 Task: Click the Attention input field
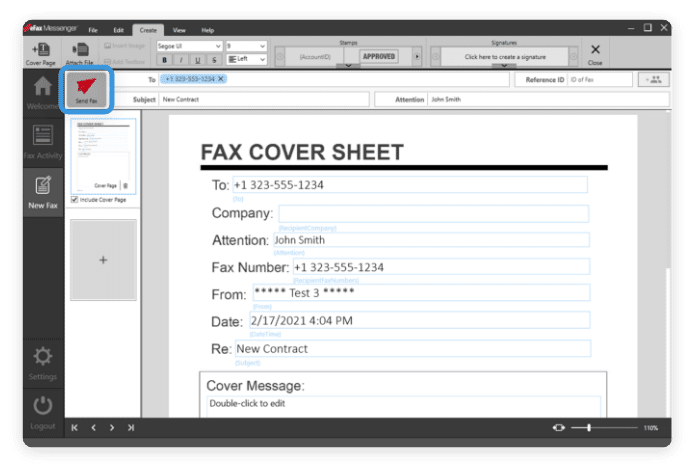click(549, 99)
